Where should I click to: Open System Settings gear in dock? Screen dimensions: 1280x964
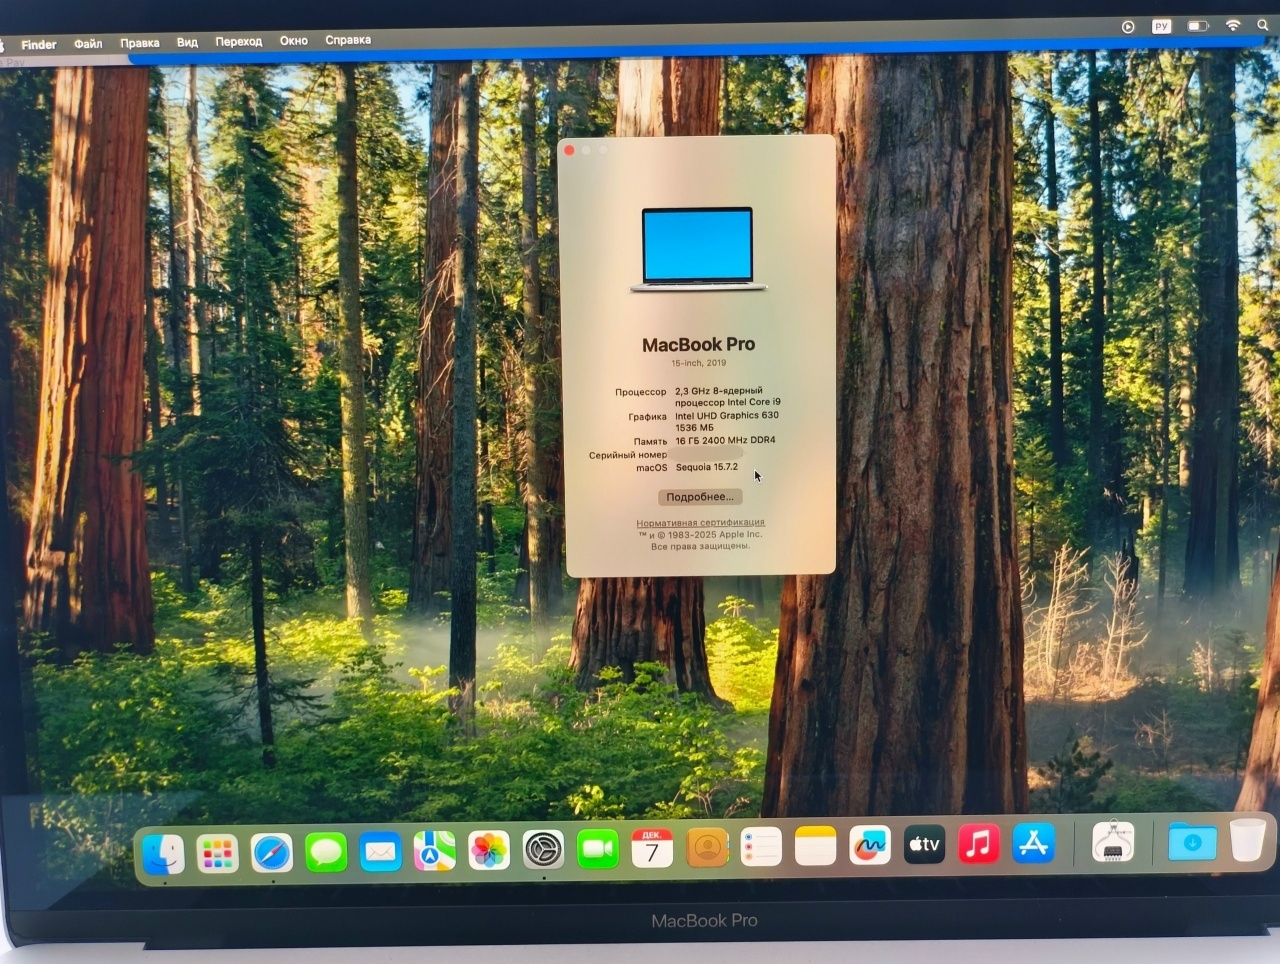tap(543, 850)
